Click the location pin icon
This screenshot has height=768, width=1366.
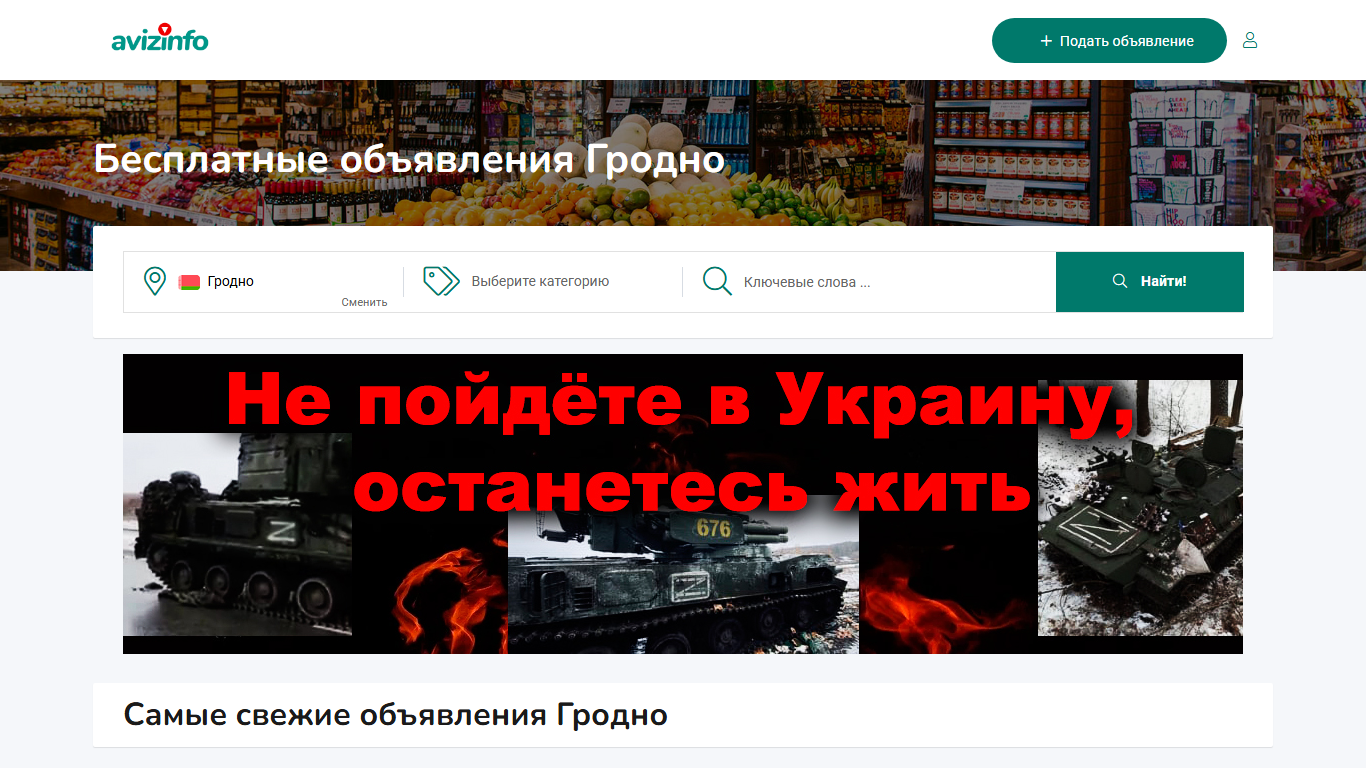(x=155, y=281)
